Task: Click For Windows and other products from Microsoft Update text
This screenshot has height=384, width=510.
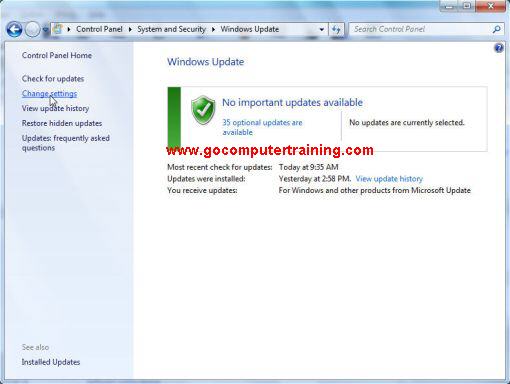Action: (x=375, y=190)
